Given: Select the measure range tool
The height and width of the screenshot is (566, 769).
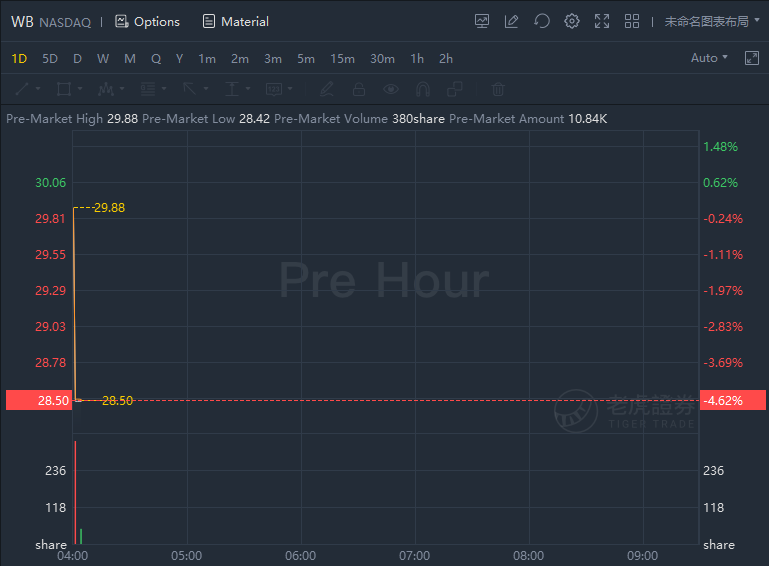Looking at the screenshot, I should [232, 89].
